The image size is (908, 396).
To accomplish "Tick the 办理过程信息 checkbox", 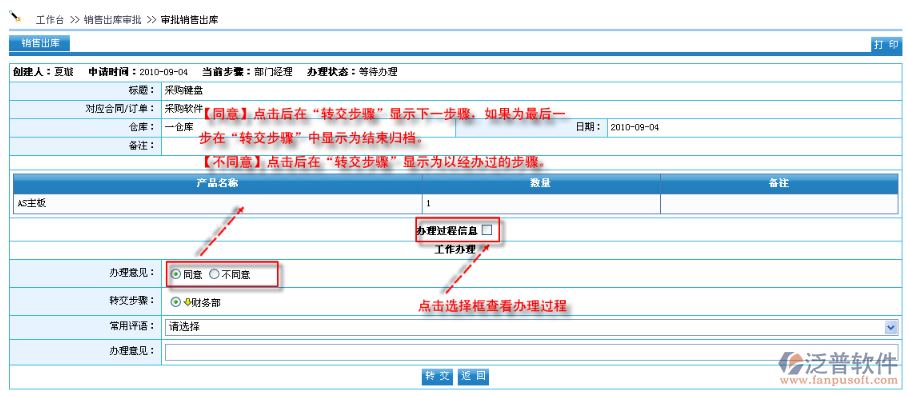I will [x=487, y=230].
